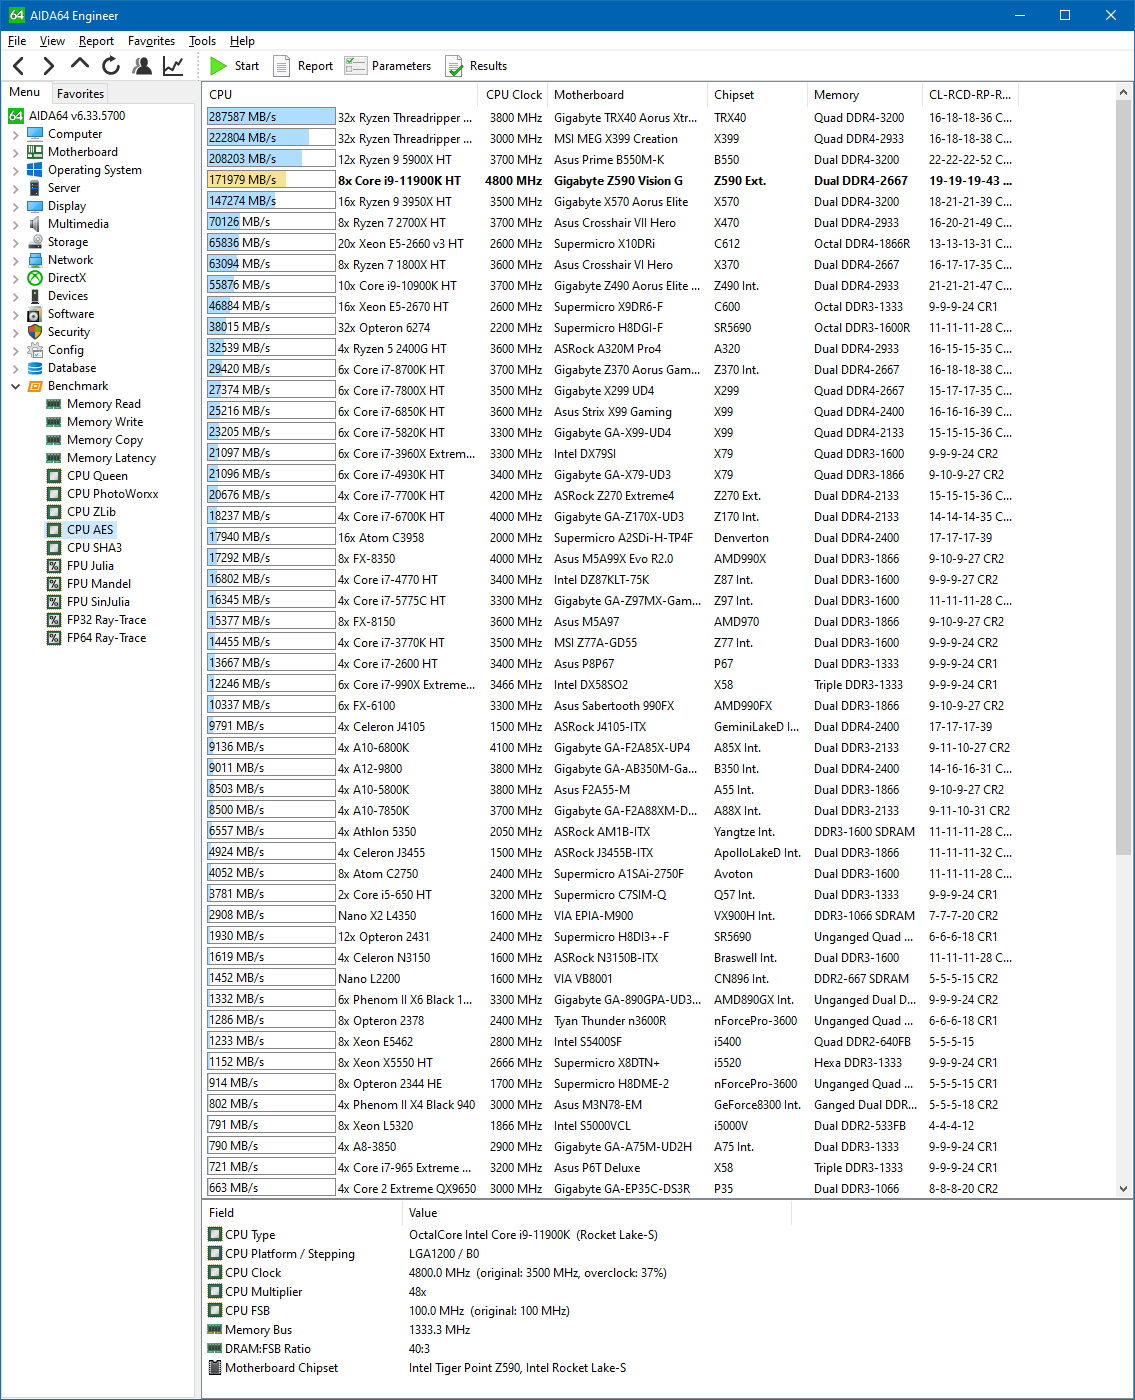Click the Memory Read RAM icon

click(54, 404)
